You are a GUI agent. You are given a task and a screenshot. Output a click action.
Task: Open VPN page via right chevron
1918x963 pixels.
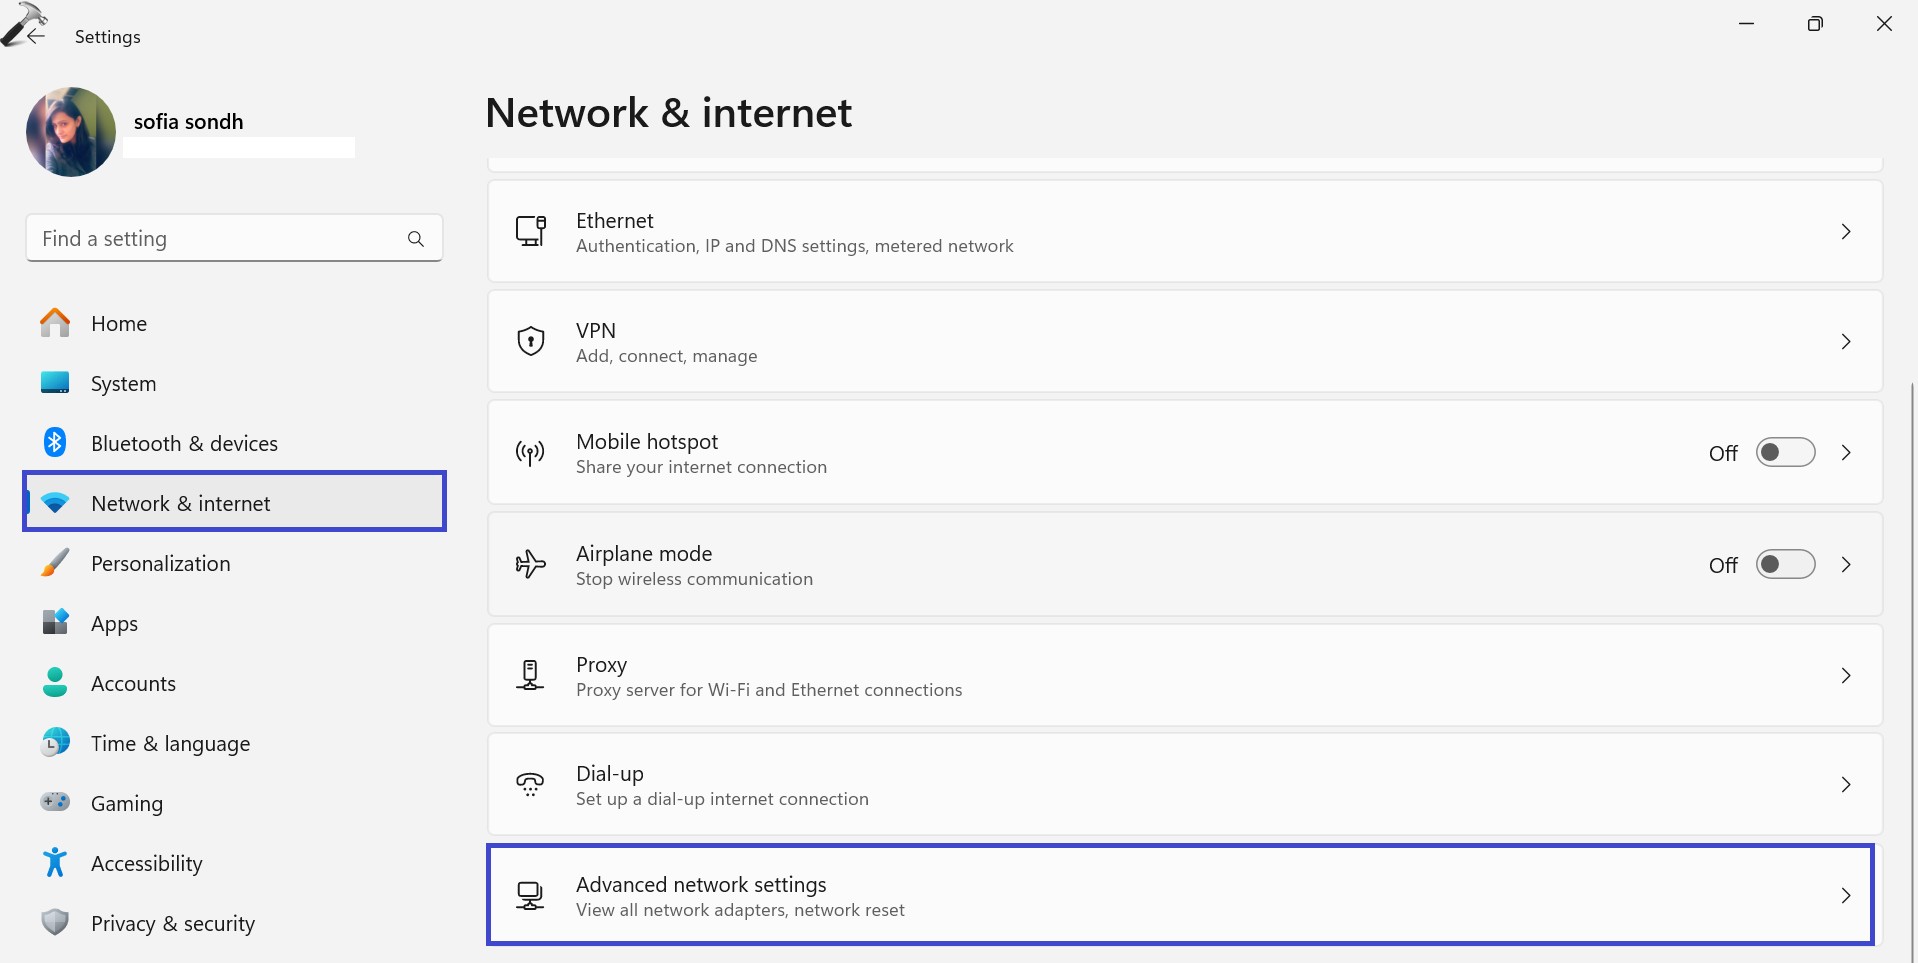click(1846, 341)
